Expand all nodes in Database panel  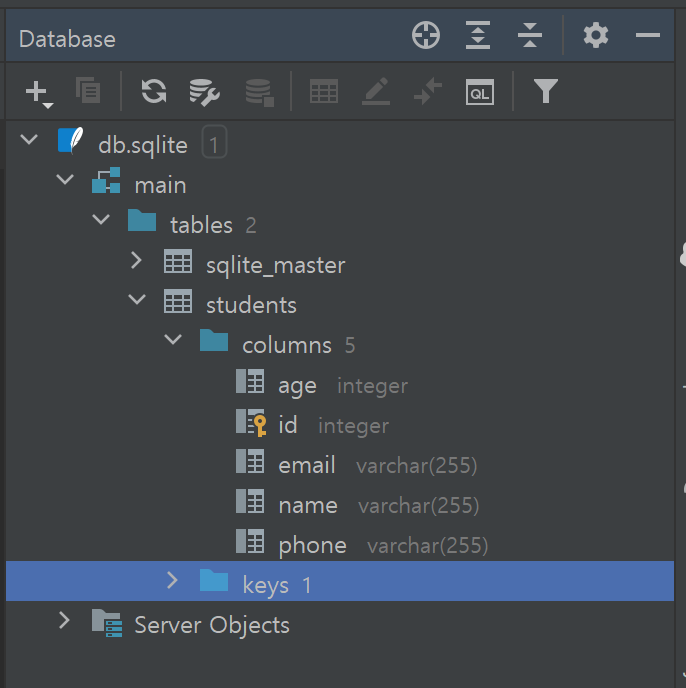pos(478,35)
